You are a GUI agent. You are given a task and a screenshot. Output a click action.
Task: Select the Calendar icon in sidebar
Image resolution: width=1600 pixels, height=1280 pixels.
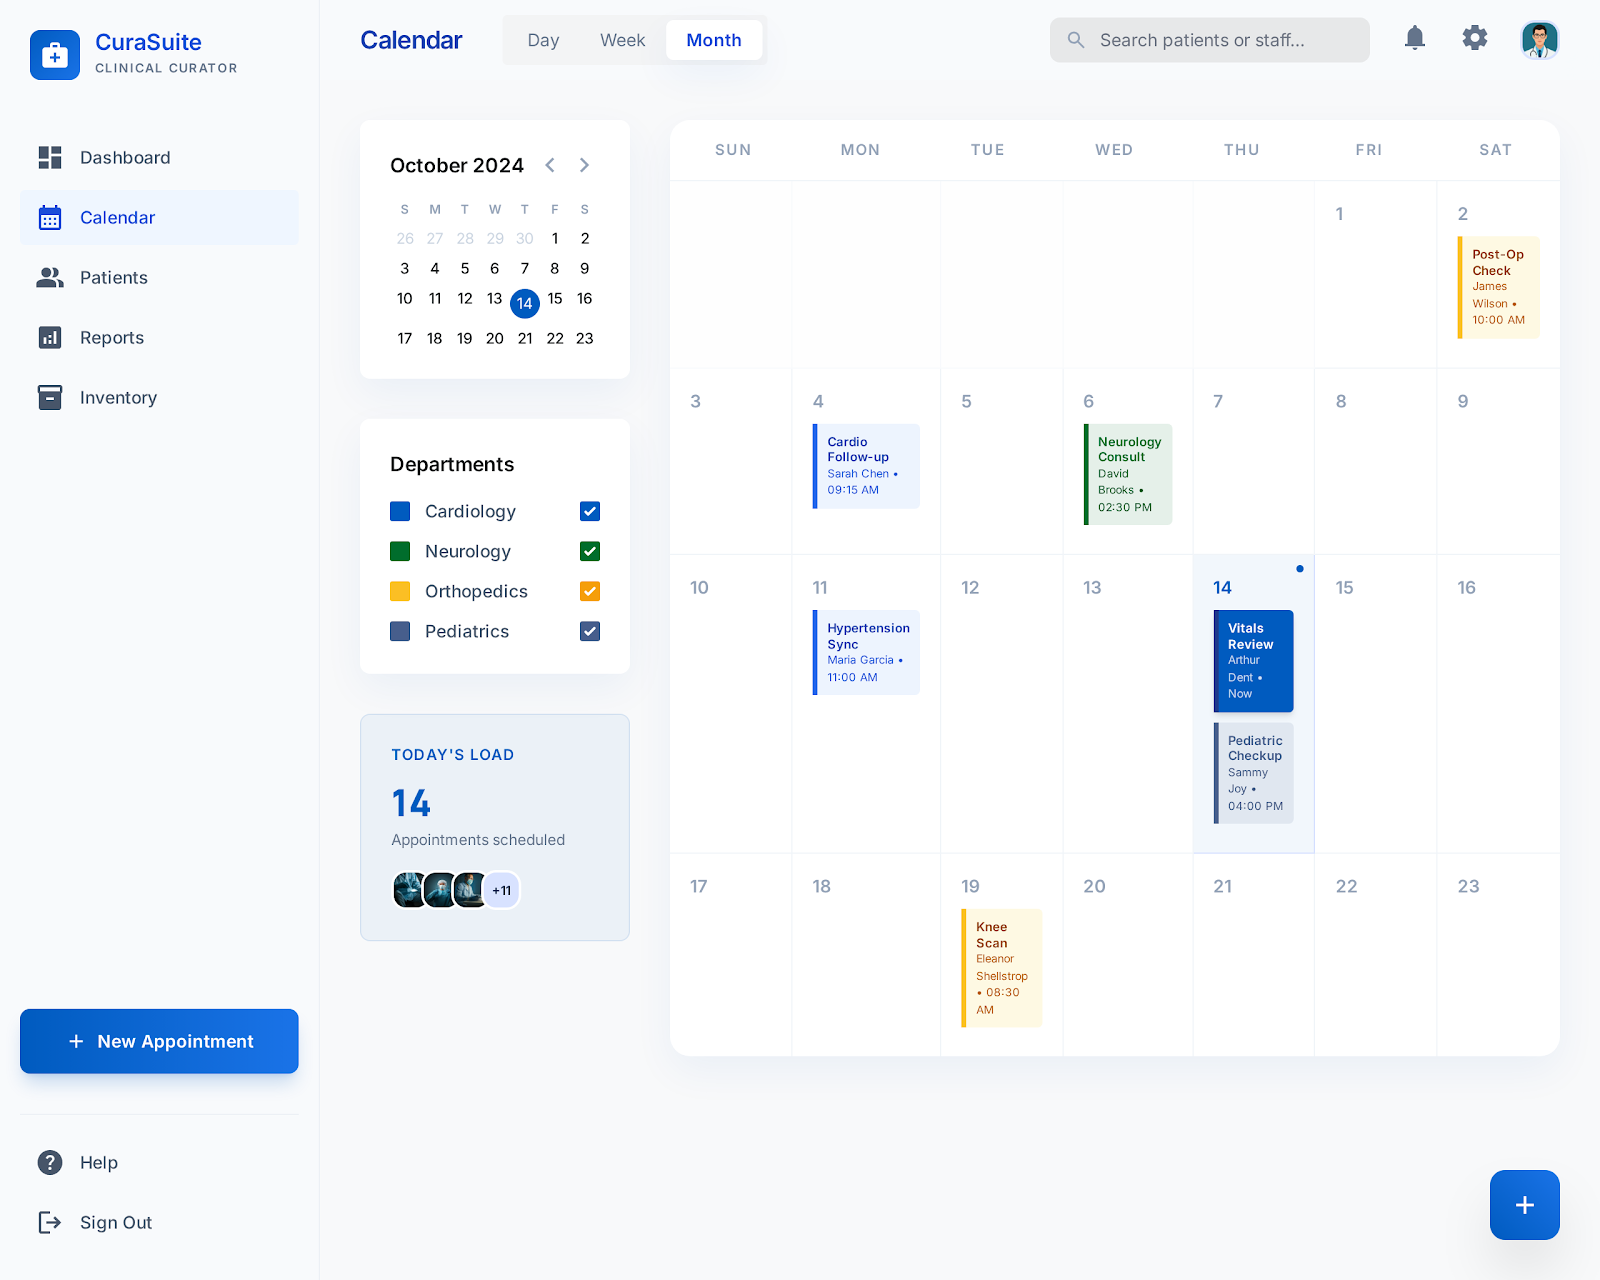[x=50, y=217]
